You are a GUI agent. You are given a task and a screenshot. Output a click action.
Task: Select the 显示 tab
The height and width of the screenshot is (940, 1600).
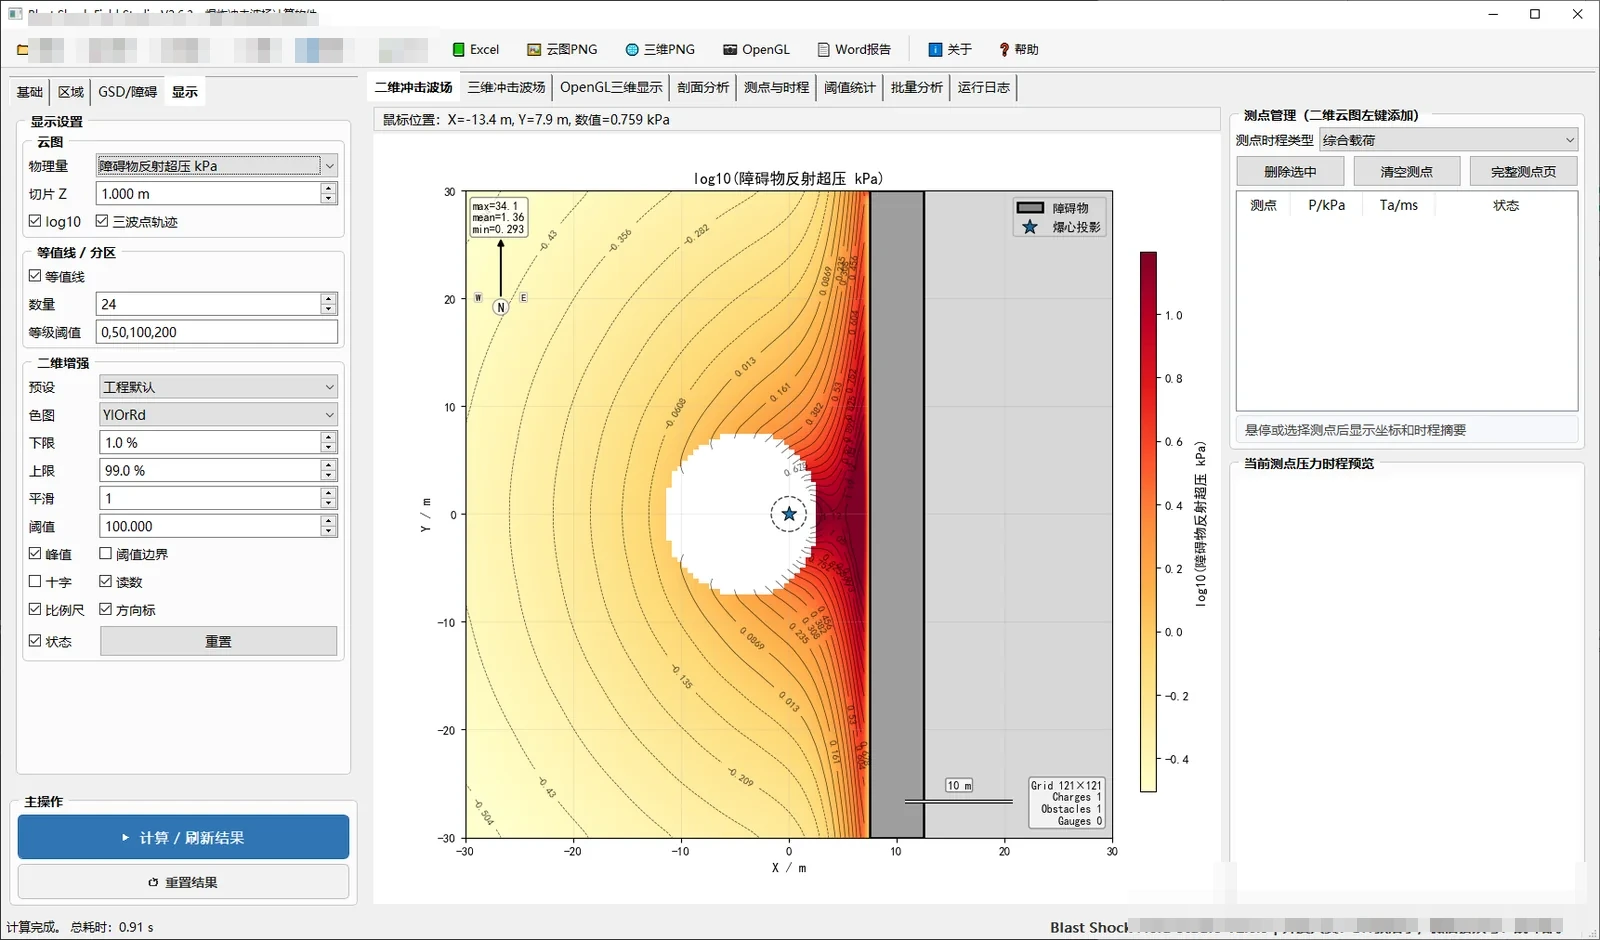[x=185, y=92]
